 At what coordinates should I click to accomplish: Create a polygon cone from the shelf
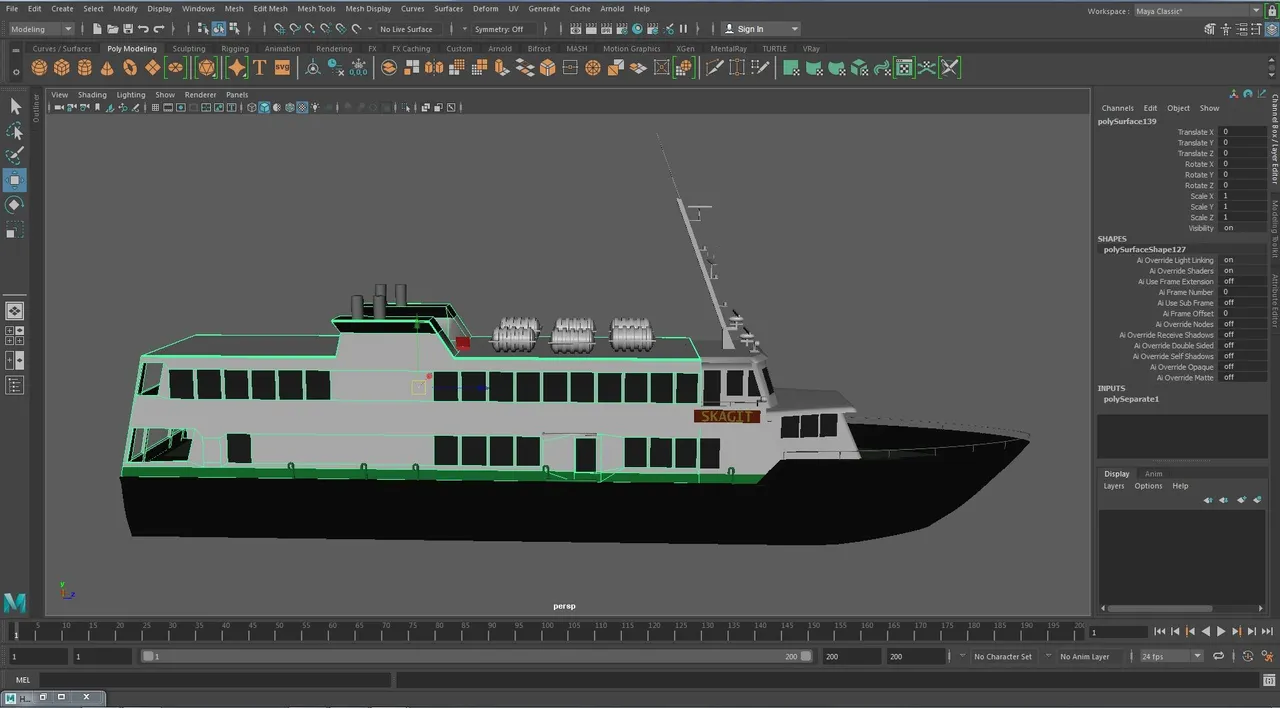(x=107, y=68)
